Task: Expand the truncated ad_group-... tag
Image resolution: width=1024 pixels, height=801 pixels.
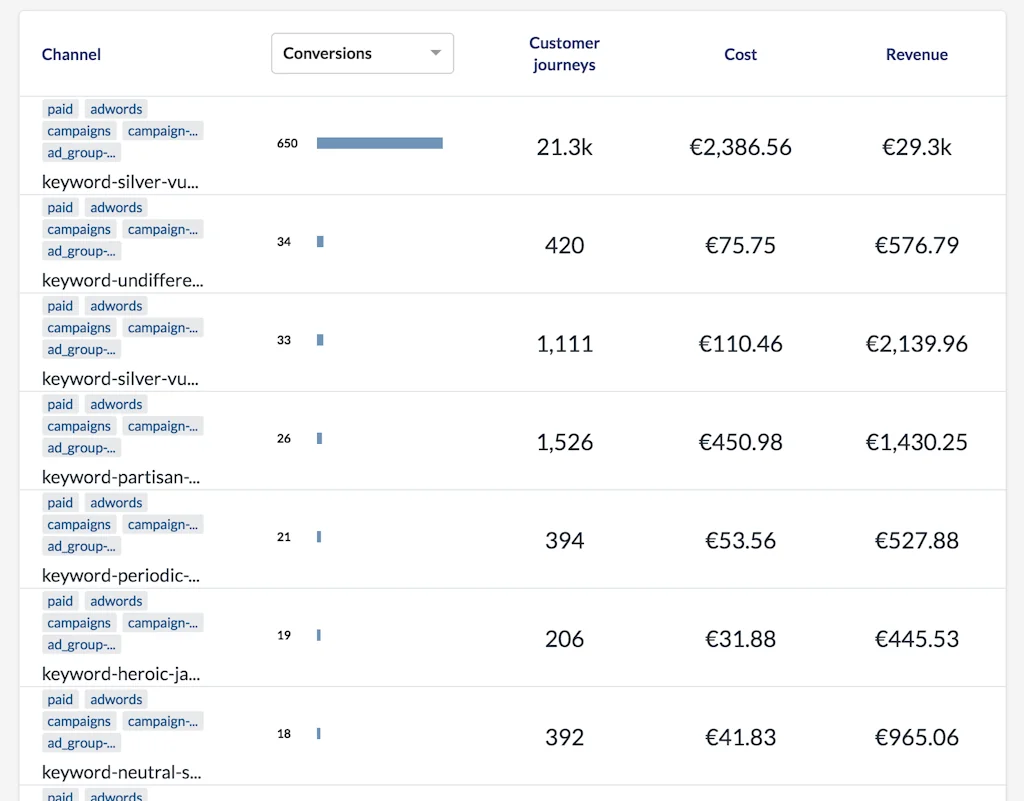Action: [x=81, y=152]
